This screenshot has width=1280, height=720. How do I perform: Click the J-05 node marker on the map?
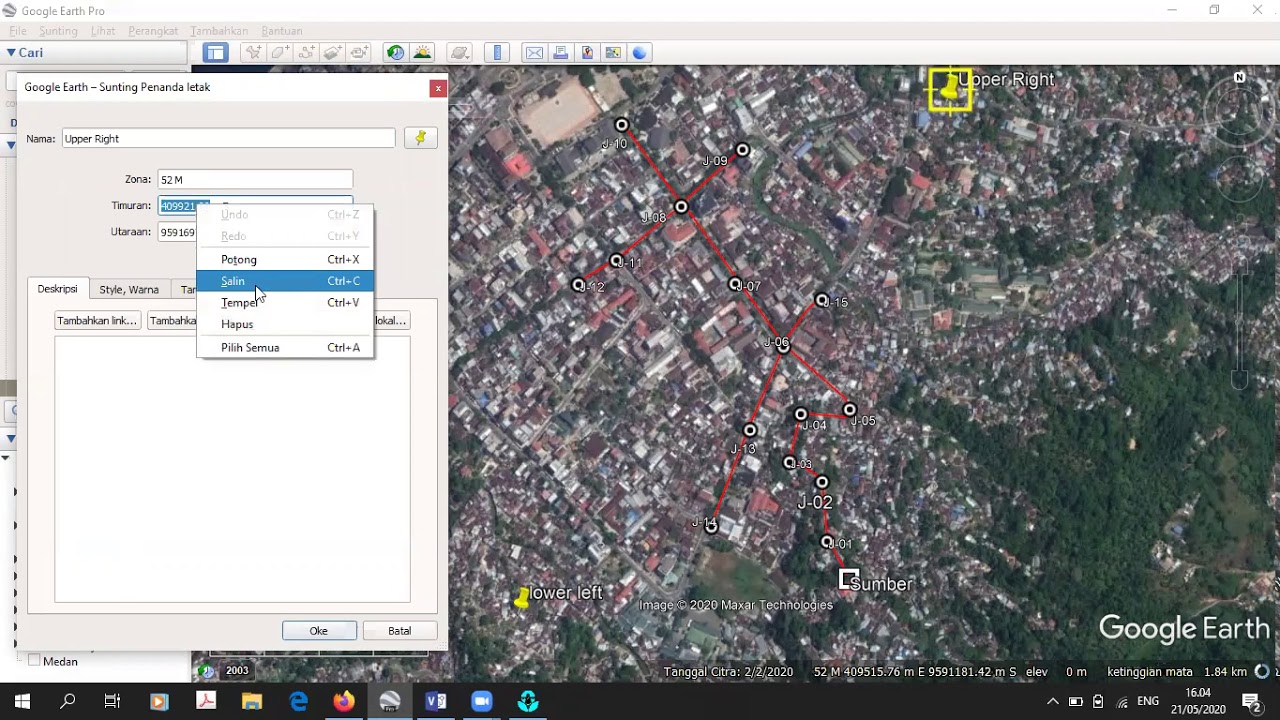coord(850,410)
